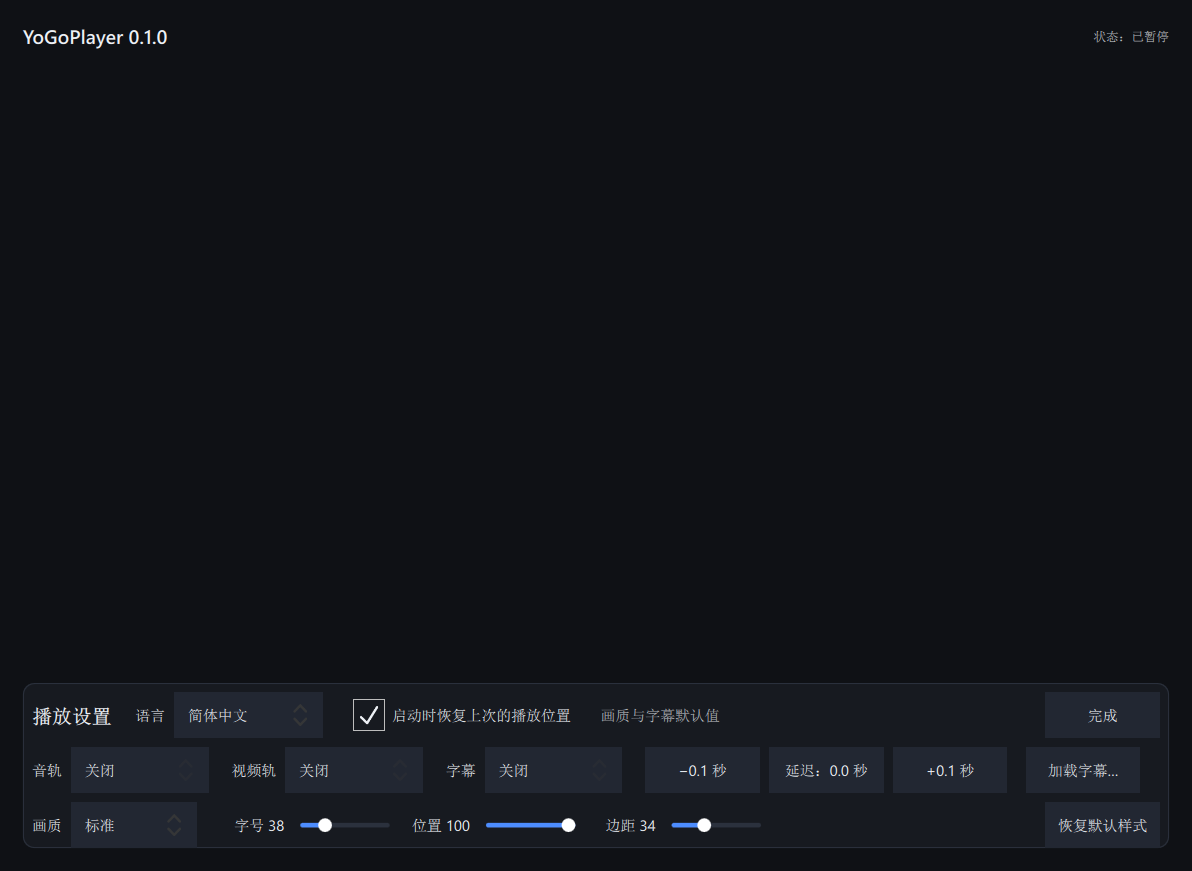Click the 延迟:0.0 秒 delay button
This screenshot has height=871, width=1192.
tap(826, 770)
